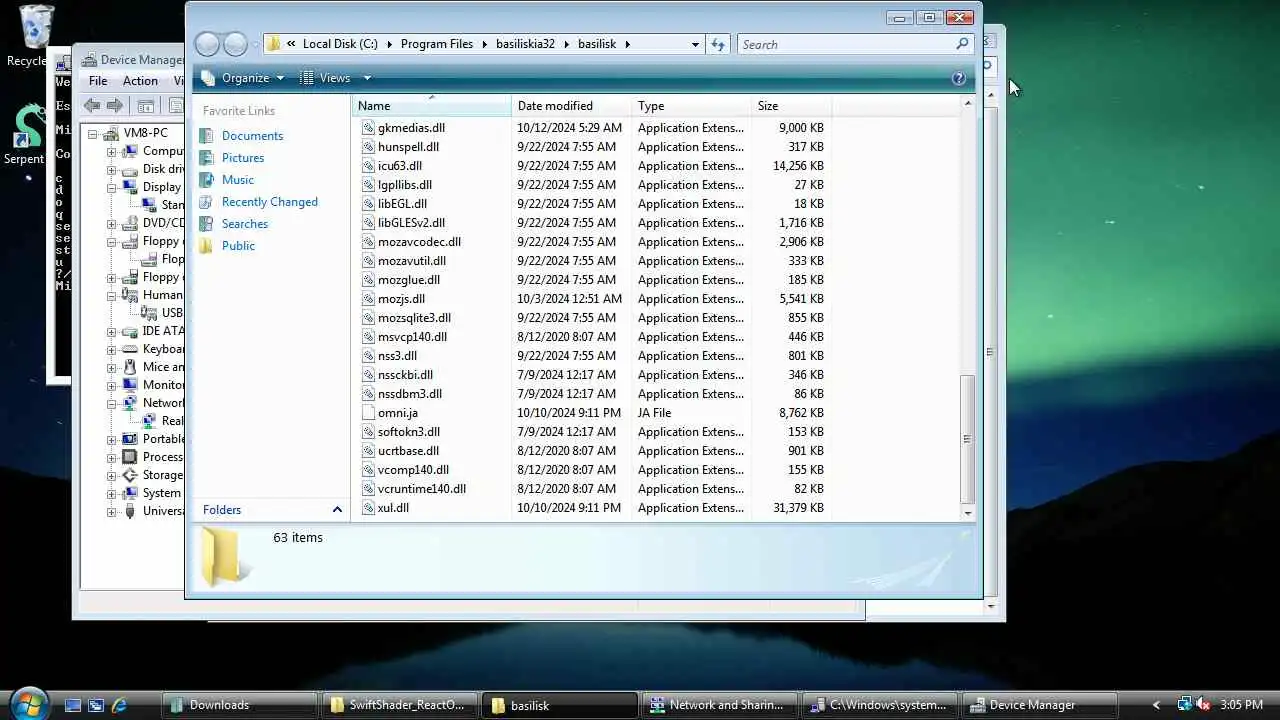The height and width of the screenshot is (720, 1280).
Task: Click the file list vertical scrollbar thumb
Action: pos(967,439)
